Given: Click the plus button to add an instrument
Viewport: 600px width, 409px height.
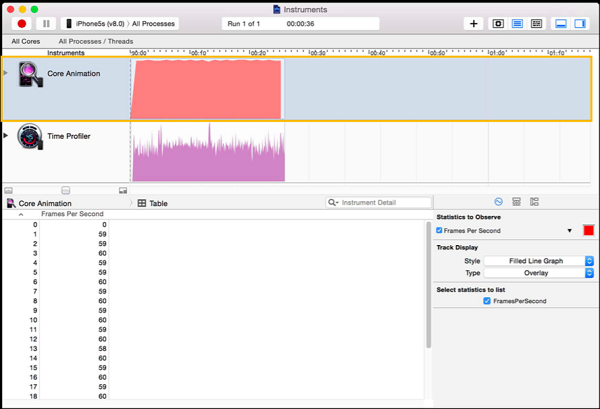Looking at the screenshot, I should [474, 23].
